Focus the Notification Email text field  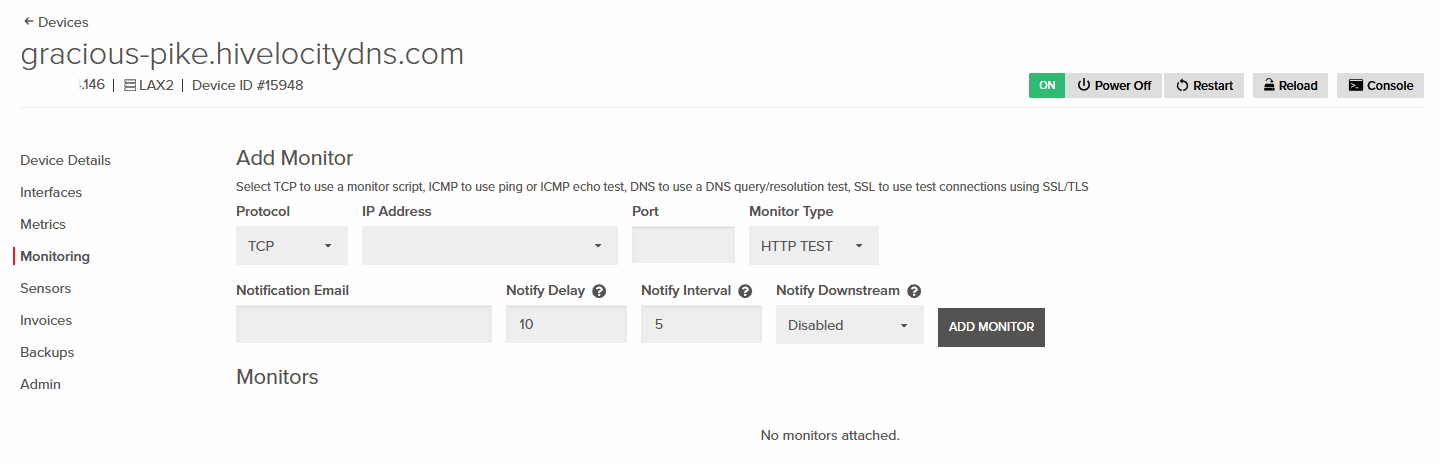click(364, 325)
